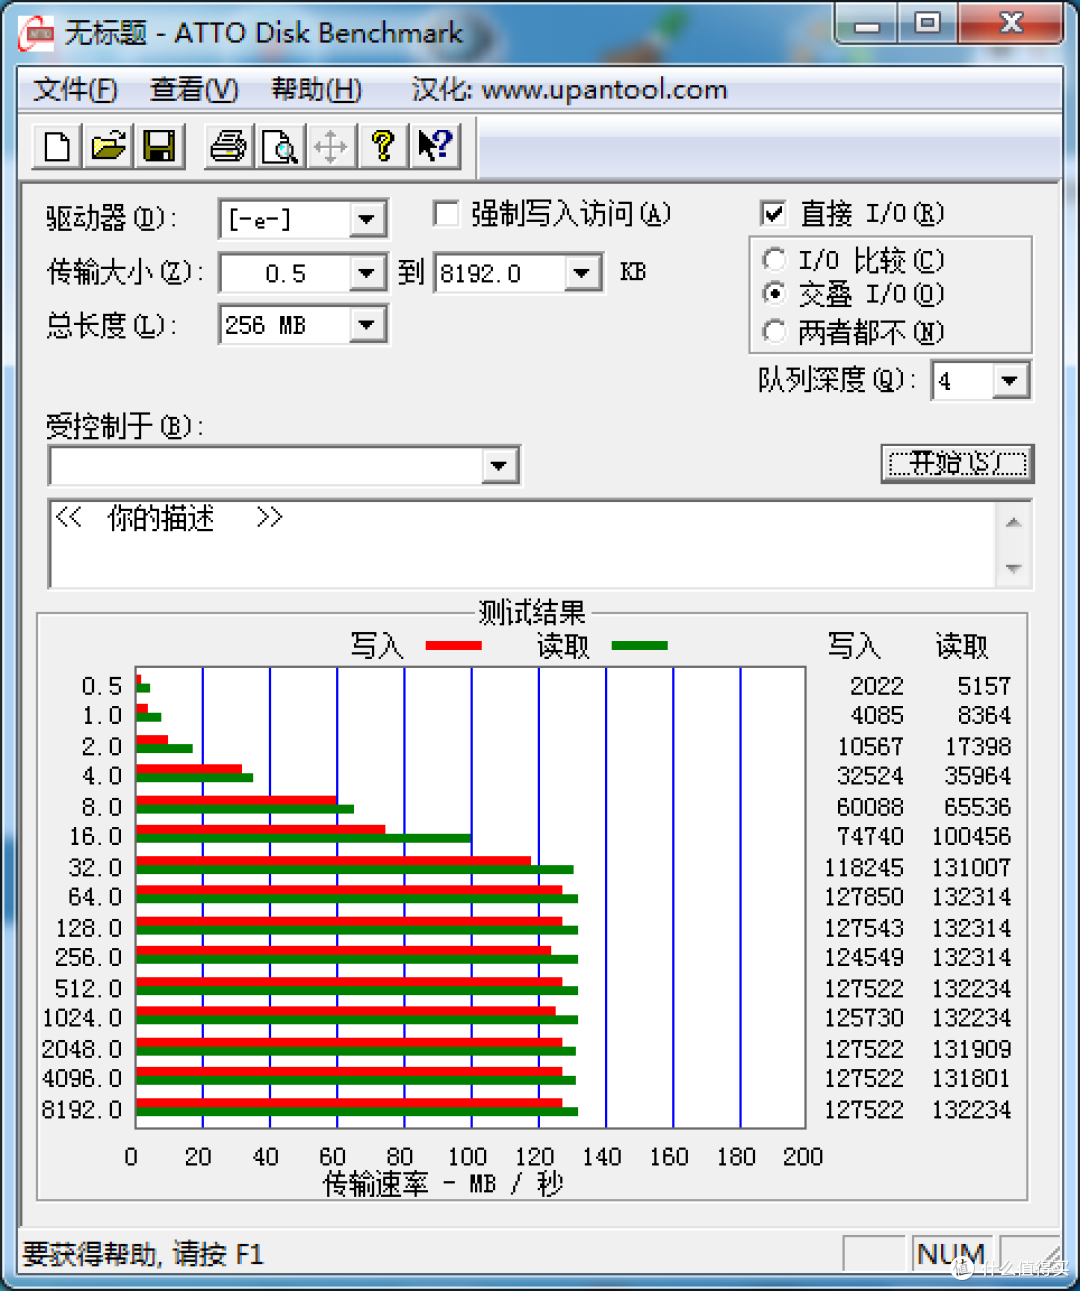Click the Save floppy disk icon
Screen dimensions: 1080x1291
click(x=160, y=147)
